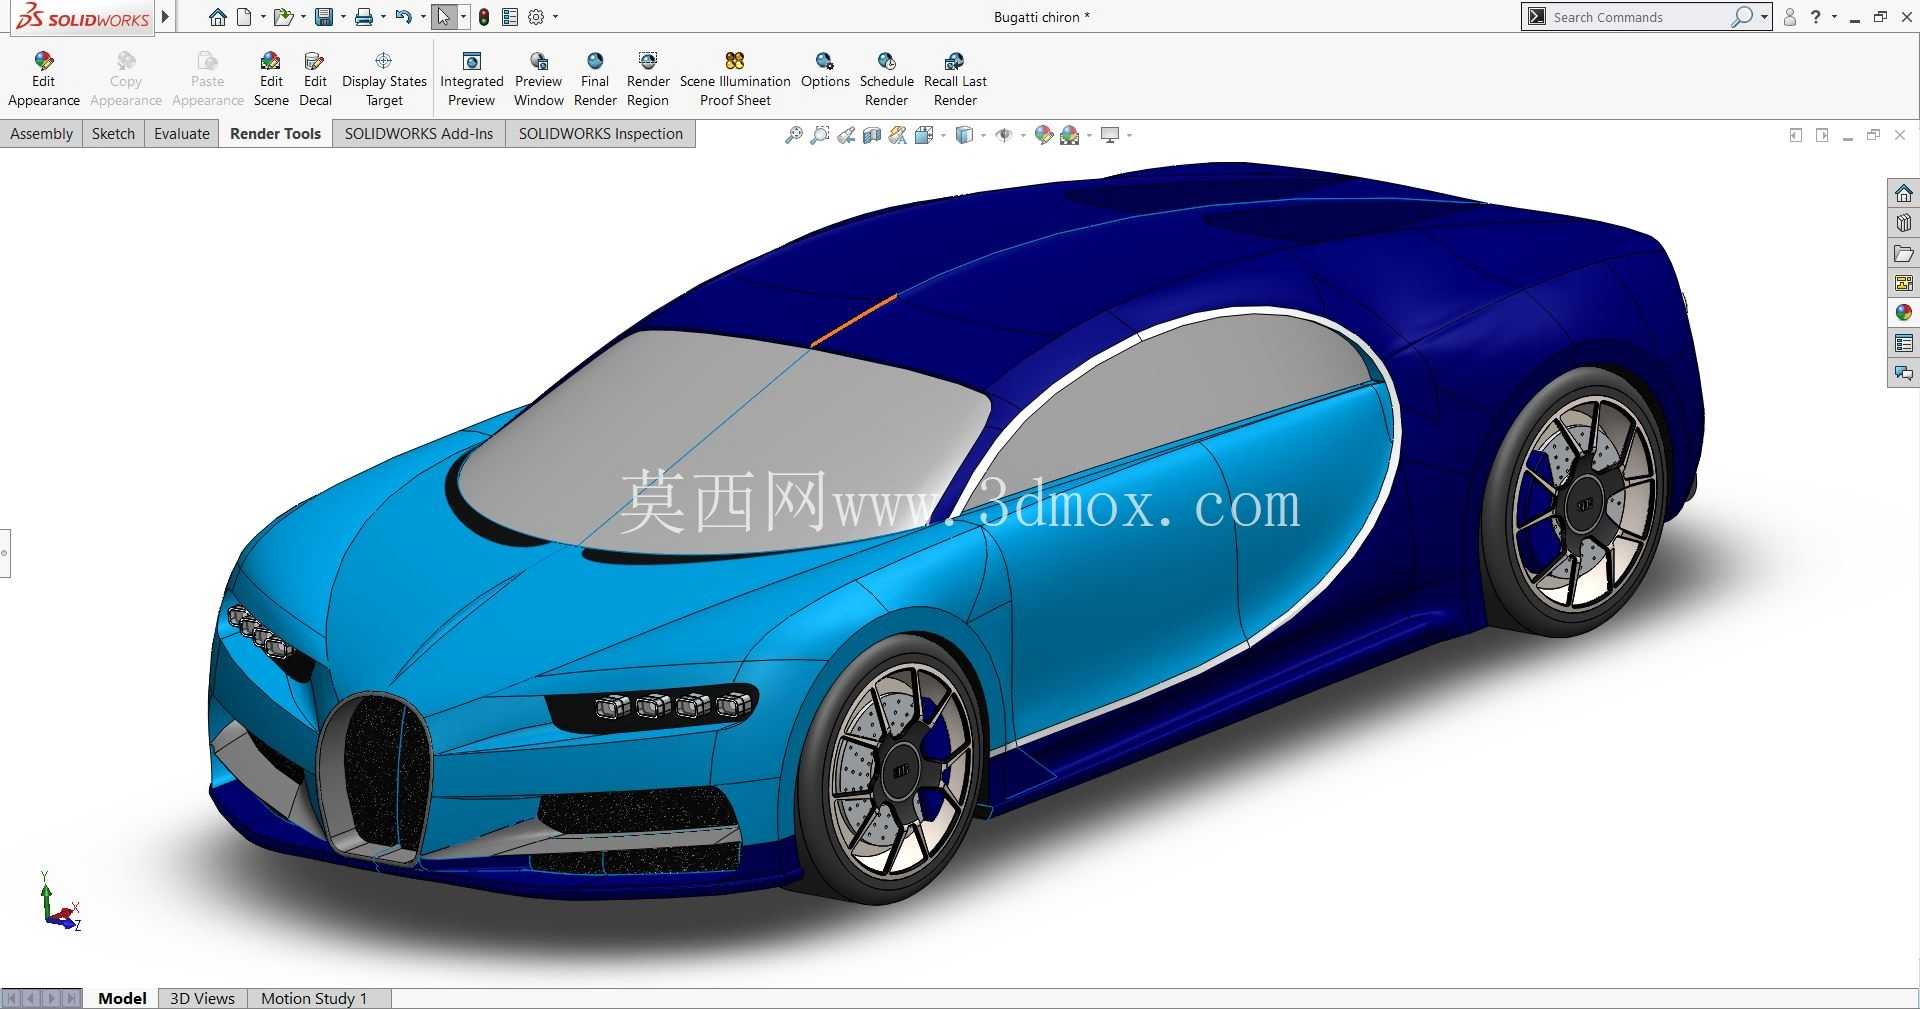Switch to the Sketch tab
Viewport: 1920px width, 1009px height.
(113, 134)
